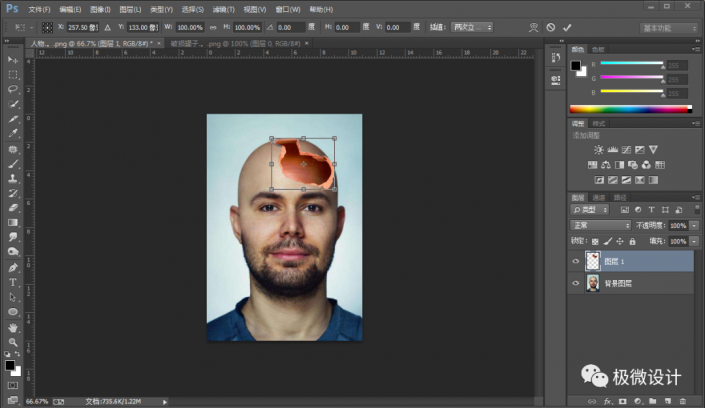The height and width of the screenshot is (408, 705).
Task: Open the interpolation dropdown 两次立方
Action: [x=471, y=27]
